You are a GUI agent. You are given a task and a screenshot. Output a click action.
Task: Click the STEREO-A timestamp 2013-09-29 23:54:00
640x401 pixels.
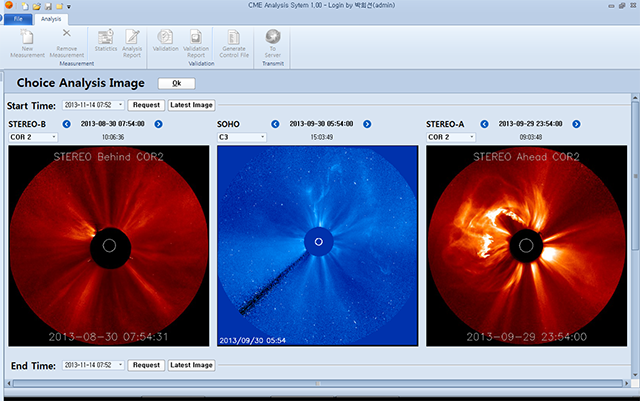click(530, 124)
